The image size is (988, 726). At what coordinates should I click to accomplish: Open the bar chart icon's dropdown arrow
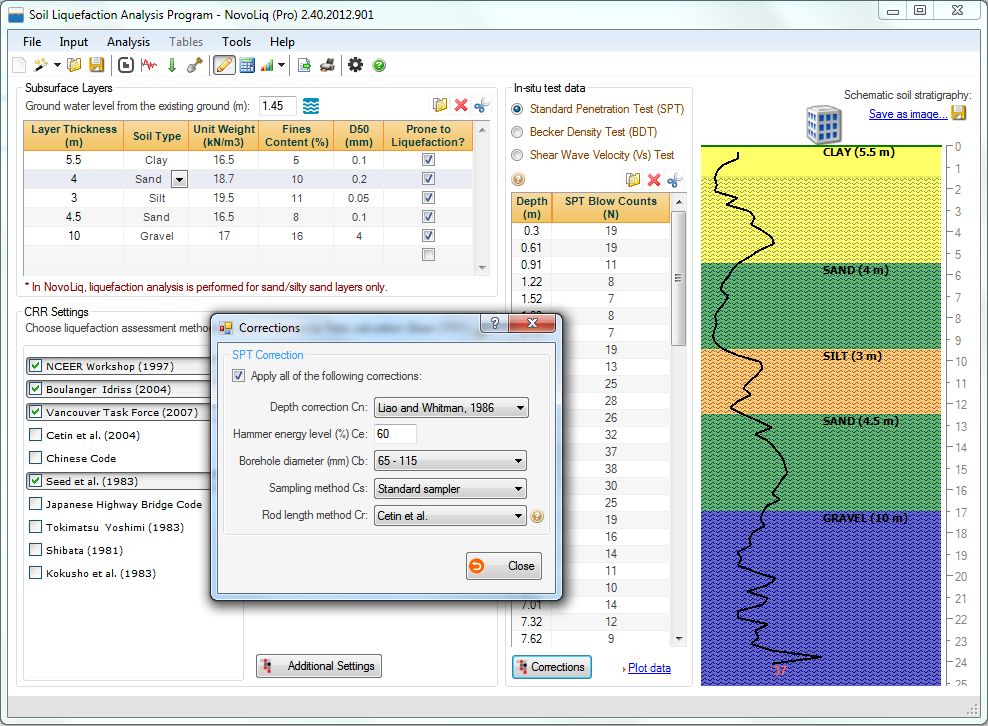[282, 65]
